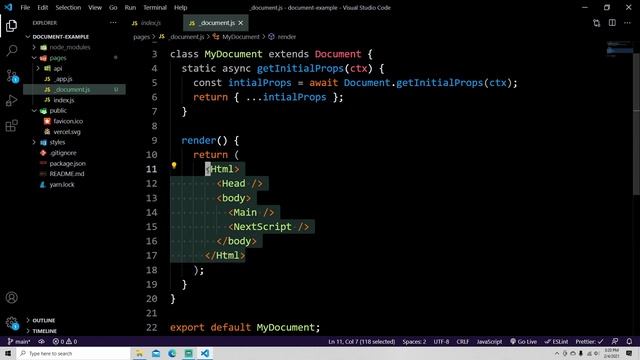The width and height of the screenshot is (640, 360).
Task: Open the Explorer view in activity bar
Action: click(11, 26)
